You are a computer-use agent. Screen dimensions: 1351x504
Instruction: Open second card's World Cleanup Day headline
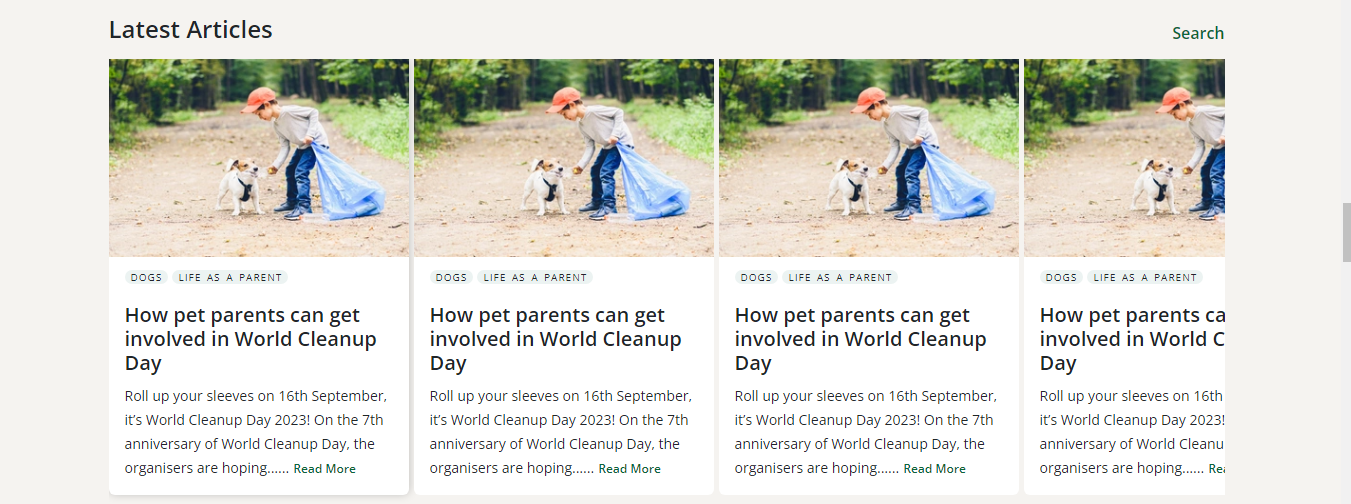[x=556, y=339]
